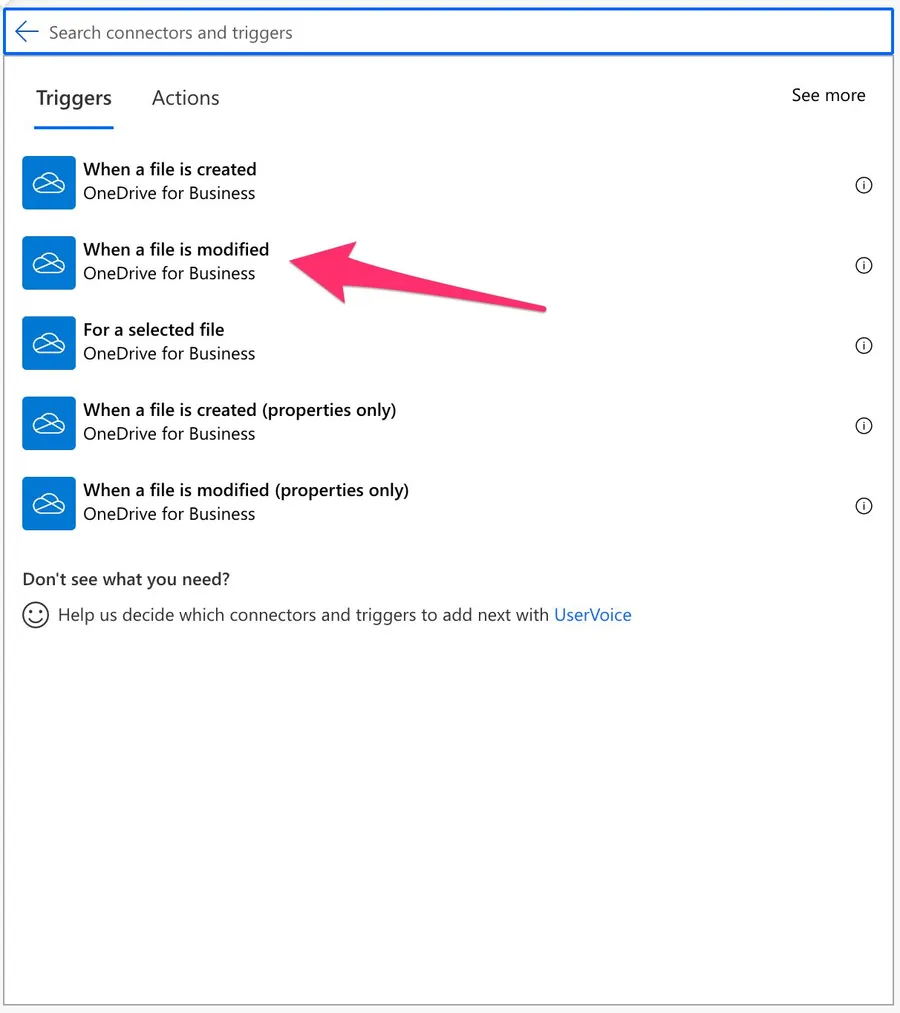Switch to the Triggers tab
Screen dimensions: 900x1013
pyautogui.click(x=74, y=98)
